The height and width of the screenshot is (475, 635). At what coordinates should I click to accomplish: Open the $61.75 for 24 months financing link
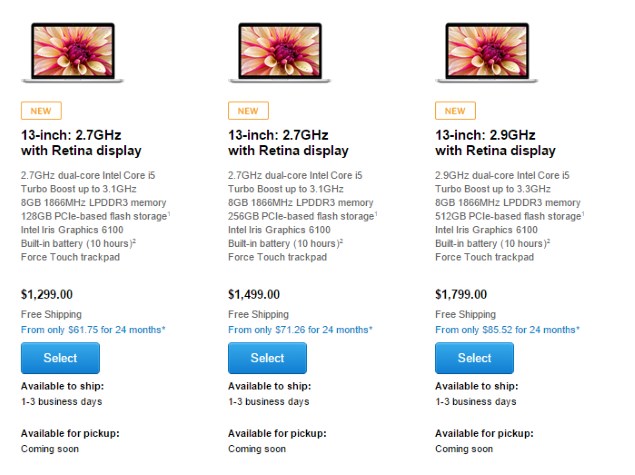[x=93, y=329]
